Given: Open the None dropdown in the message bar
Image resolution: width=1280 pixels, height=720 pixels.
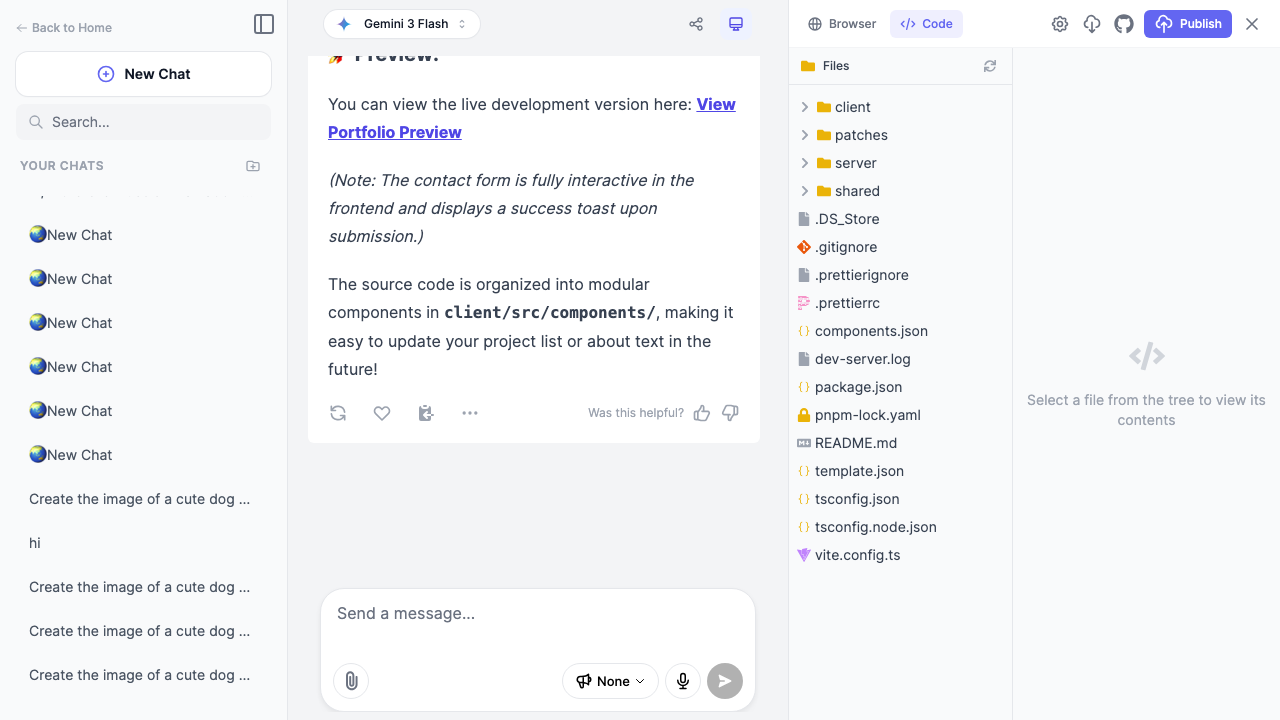Looking at the screenshot, I should tap(610, 681).
